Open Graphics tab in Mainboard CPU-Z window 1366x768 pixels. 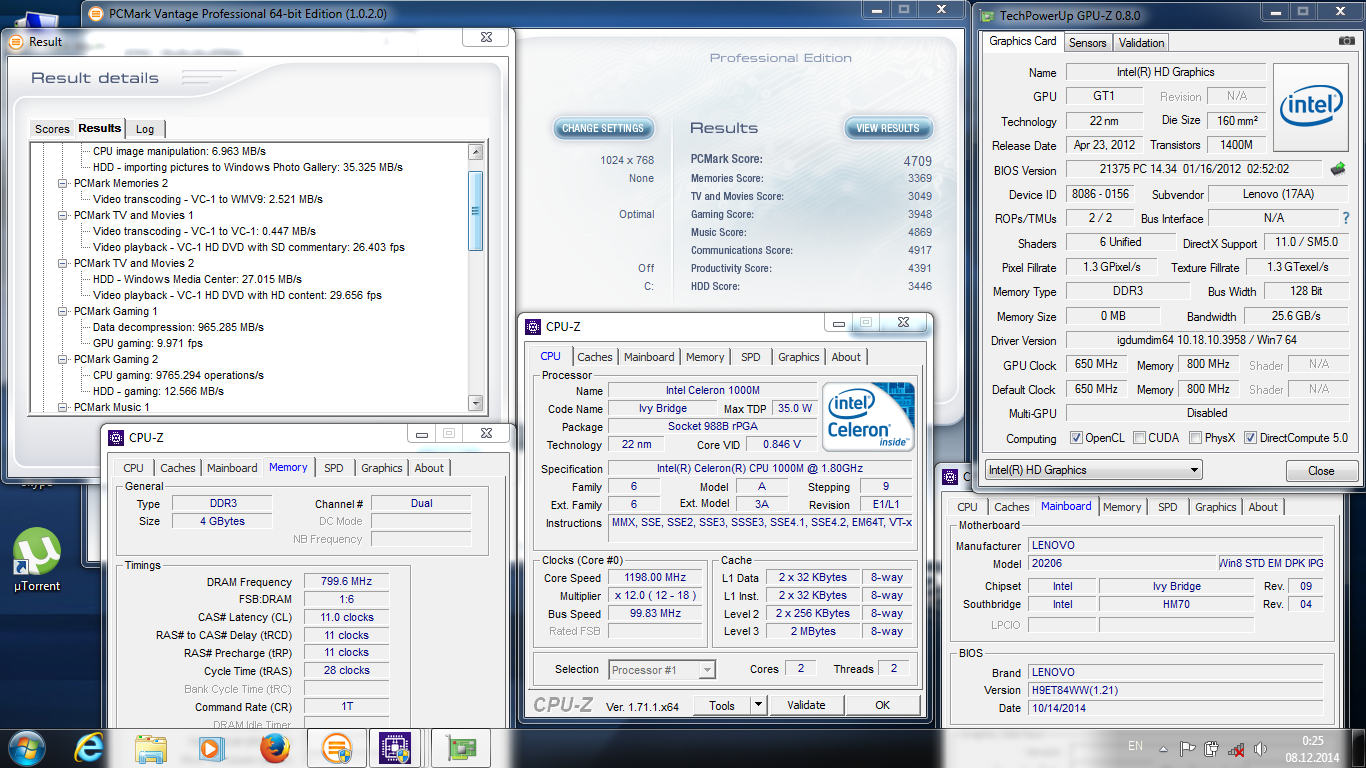click(x=1216, y=507)
